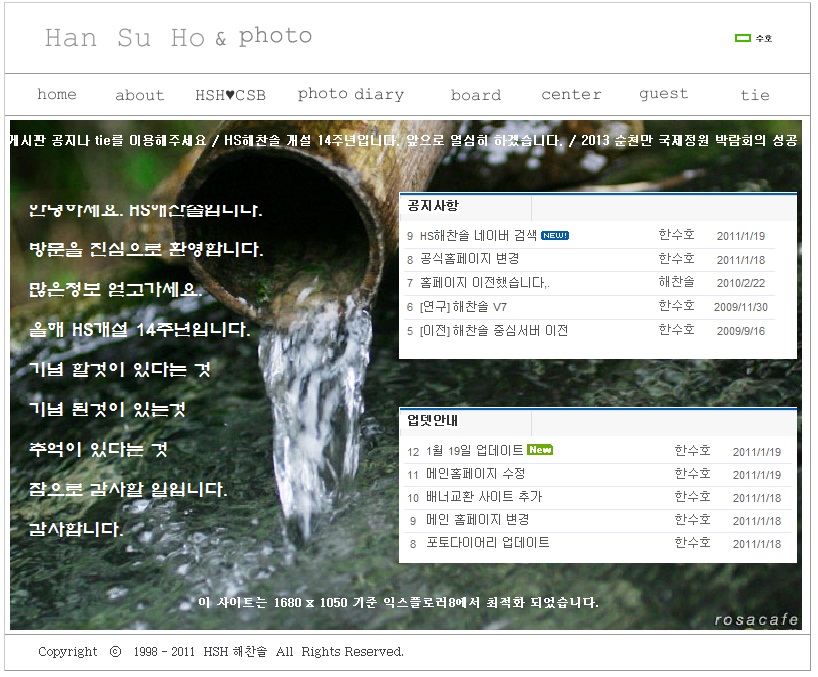Viewport: 818px width, 677px height.
Task: Open the 배너교환 사이트 추가 entry
Action: (484, 497)
